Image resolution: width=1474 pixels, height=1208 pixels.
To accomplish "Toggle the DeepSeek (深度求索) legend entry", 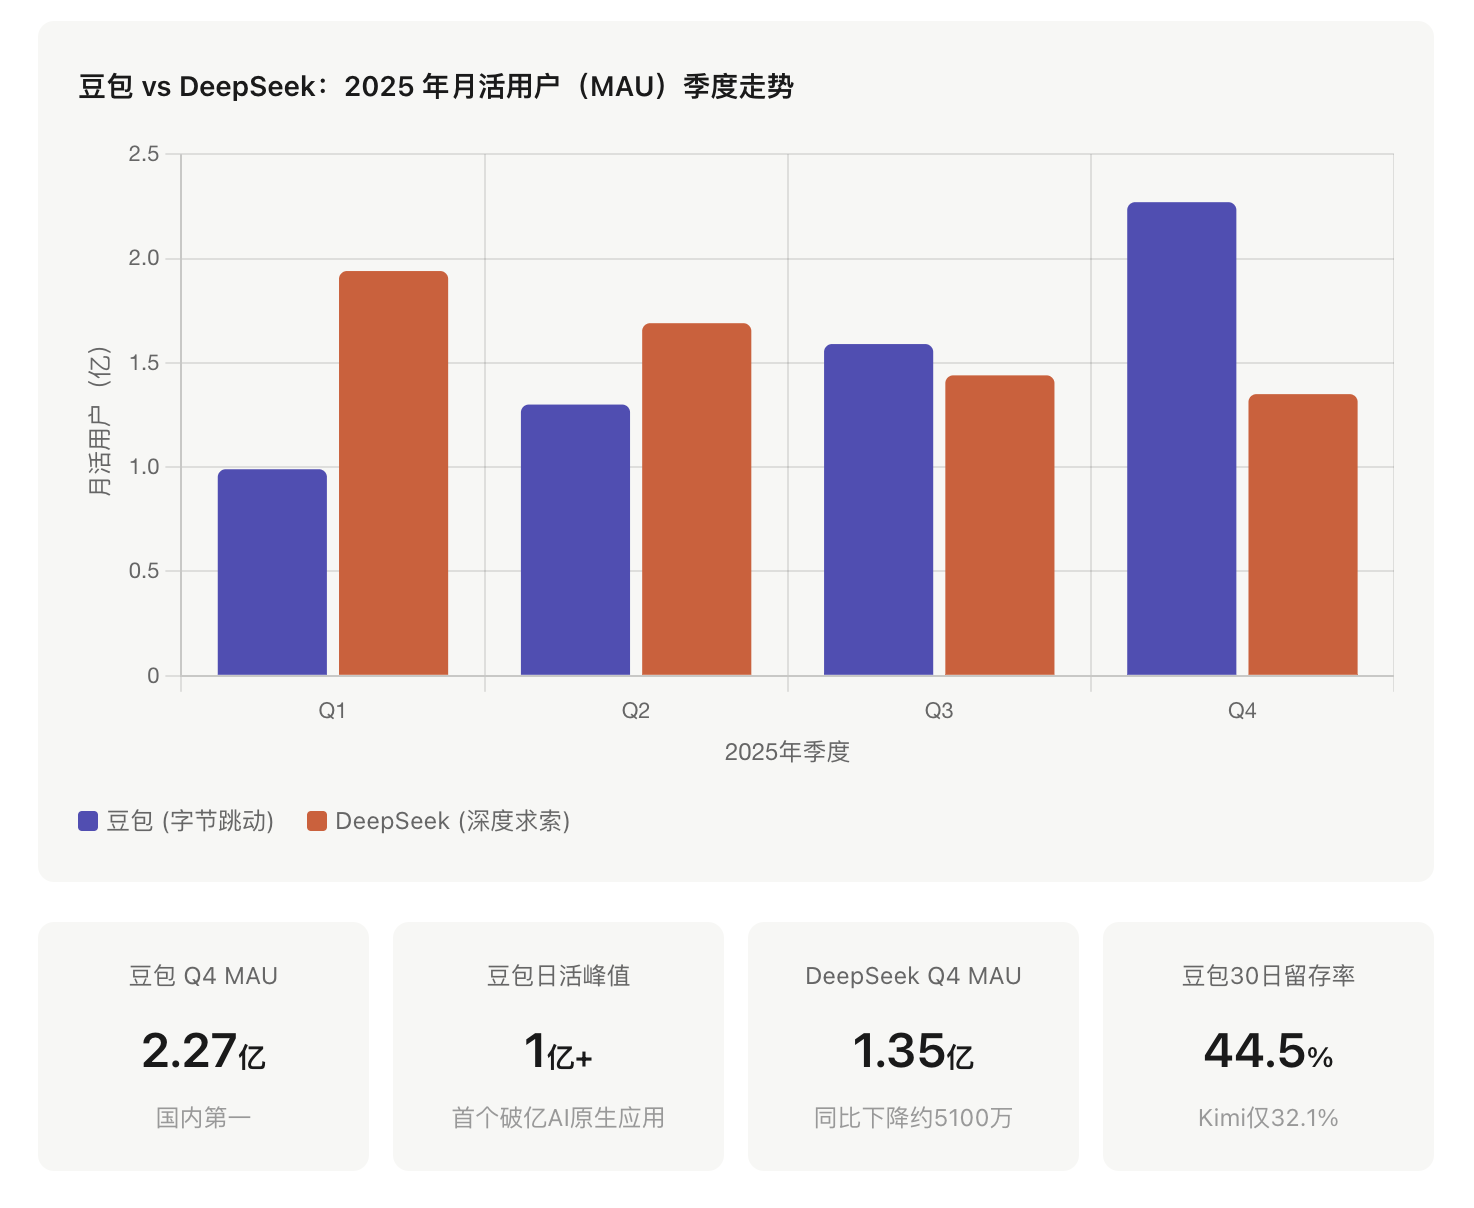I will pyautogui.click(x=439, y=821).
